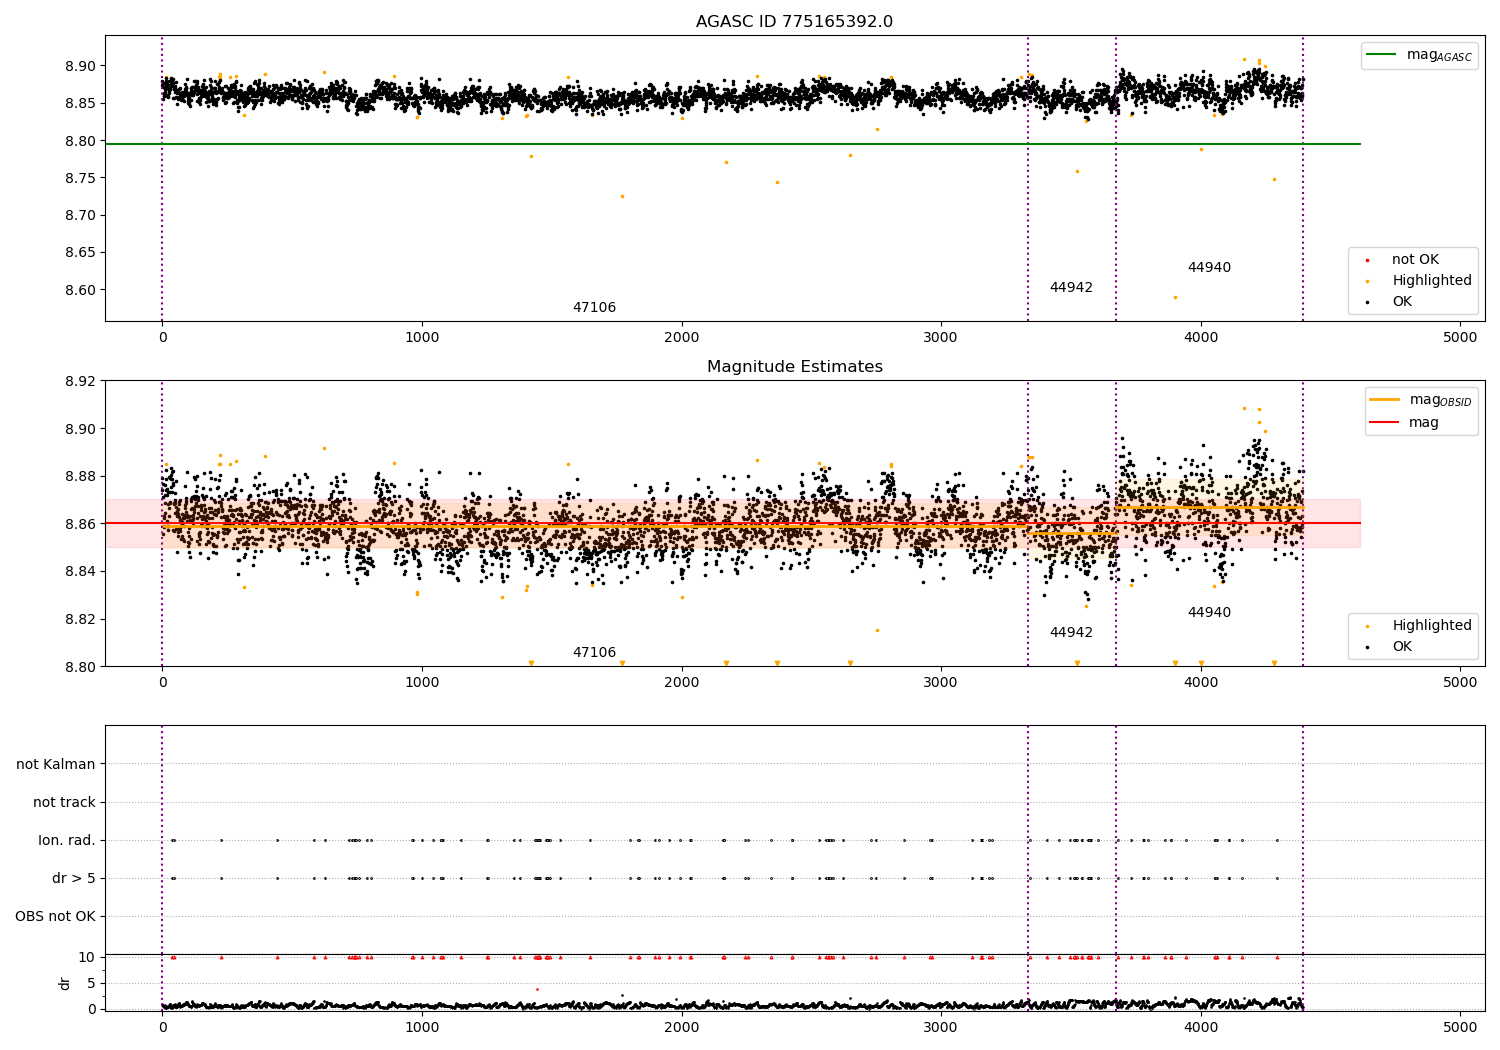The height and width of the screenshot is (1050, 1500).
Task: Select the orange mag OBSID legend entry
Action: [x=1420, y=400]
